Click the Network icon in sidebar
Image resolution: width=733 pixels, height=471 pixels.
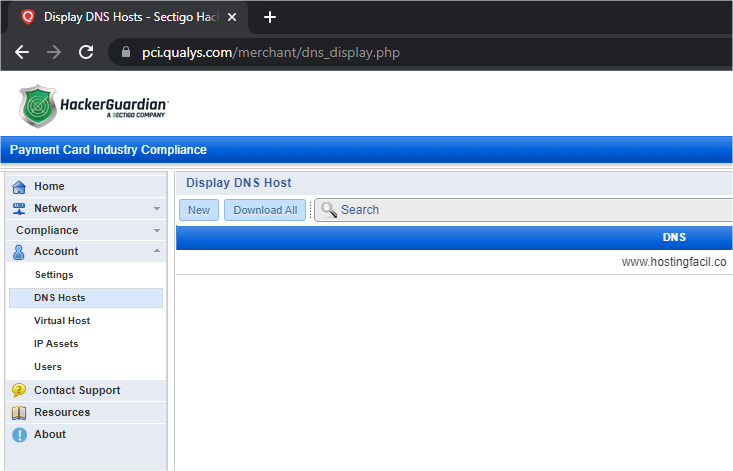(19, 209)
